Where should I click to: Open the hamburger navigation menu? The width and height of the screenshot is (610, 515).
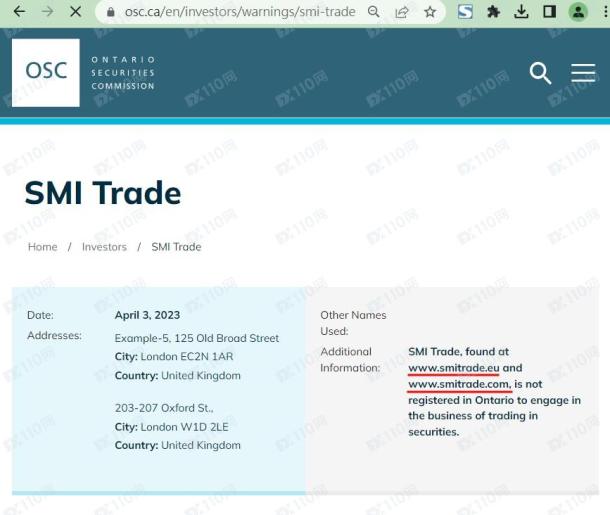tap(583, 73)
